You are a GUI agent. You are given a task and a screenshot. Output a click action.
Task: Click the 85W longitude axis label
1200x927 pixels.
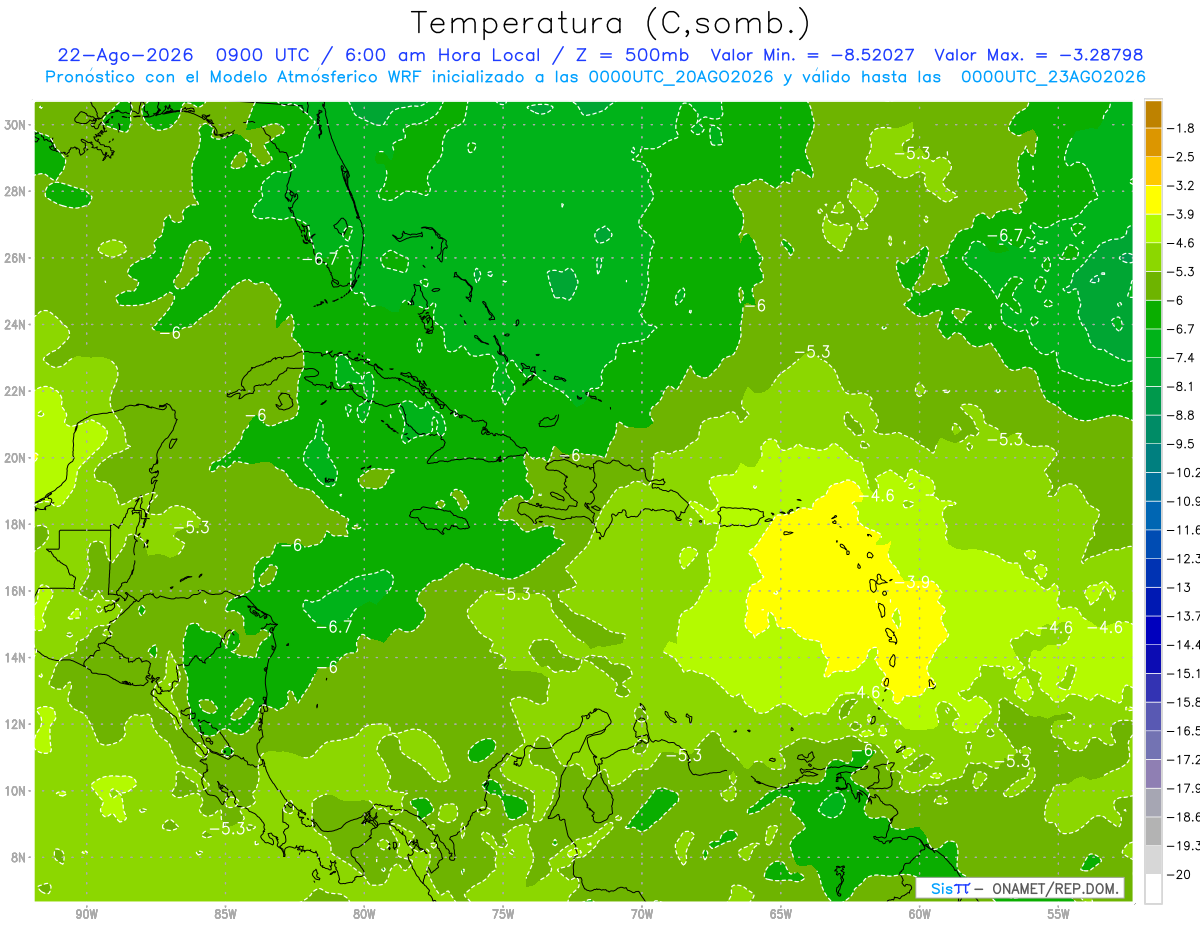coord(226,914)
